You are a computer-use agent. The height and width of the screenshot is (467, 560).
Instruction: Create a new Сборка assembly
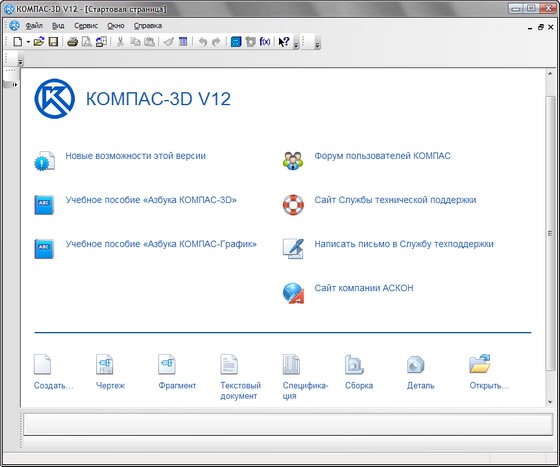click(x=359, y=371)
